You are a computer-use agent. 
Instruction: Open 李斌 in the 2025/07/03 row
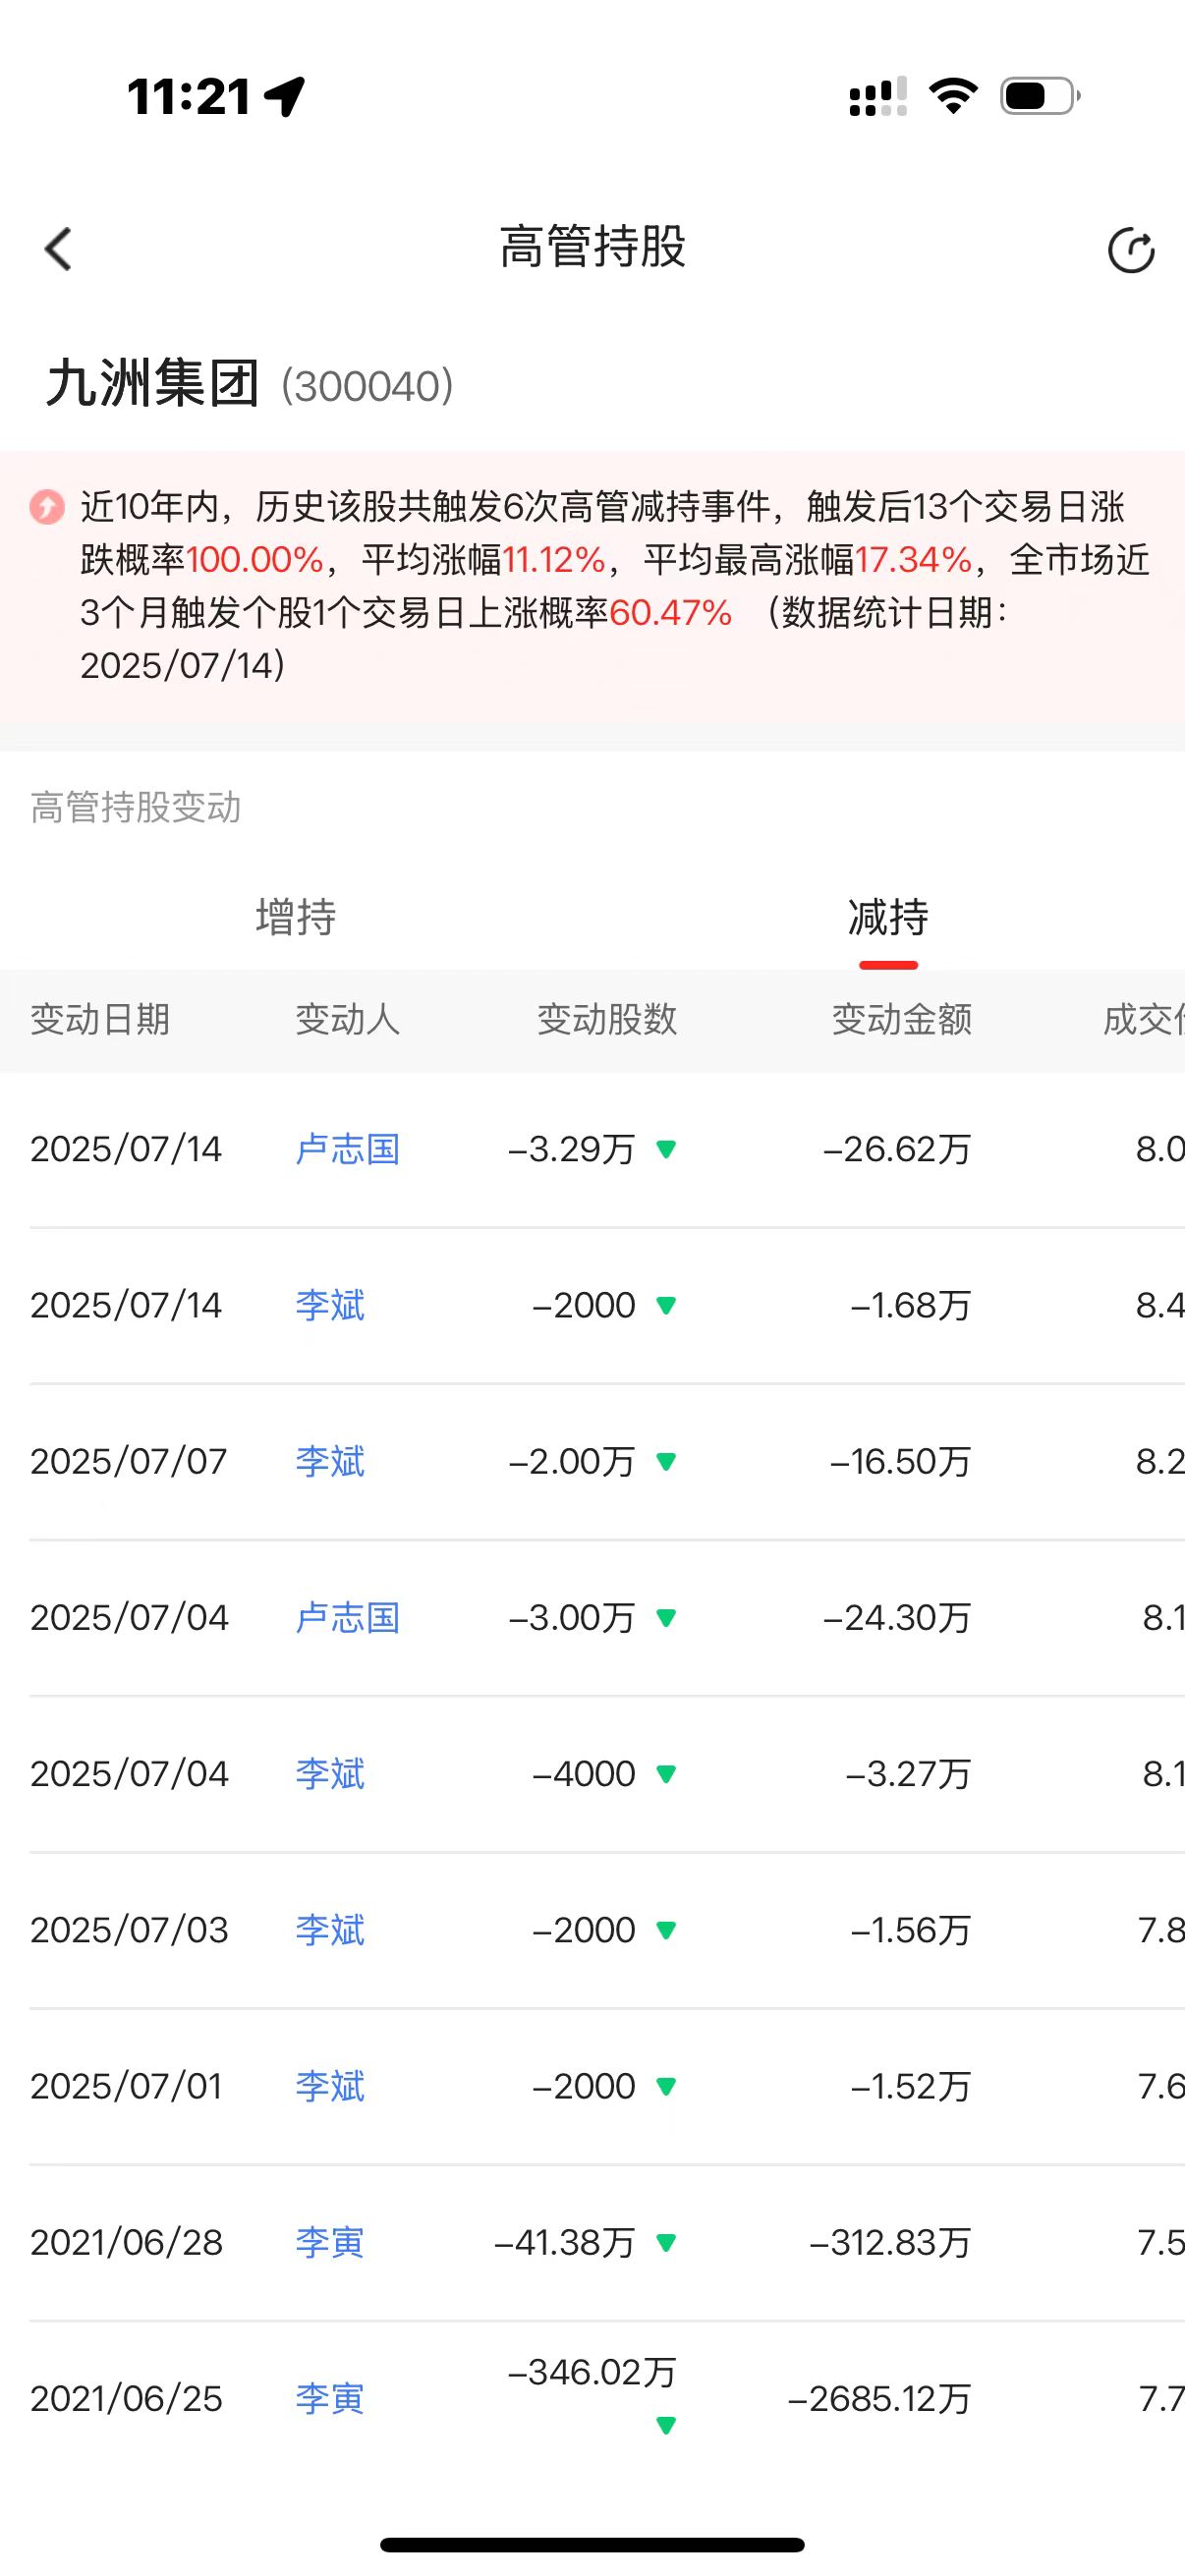(330, 1930)
